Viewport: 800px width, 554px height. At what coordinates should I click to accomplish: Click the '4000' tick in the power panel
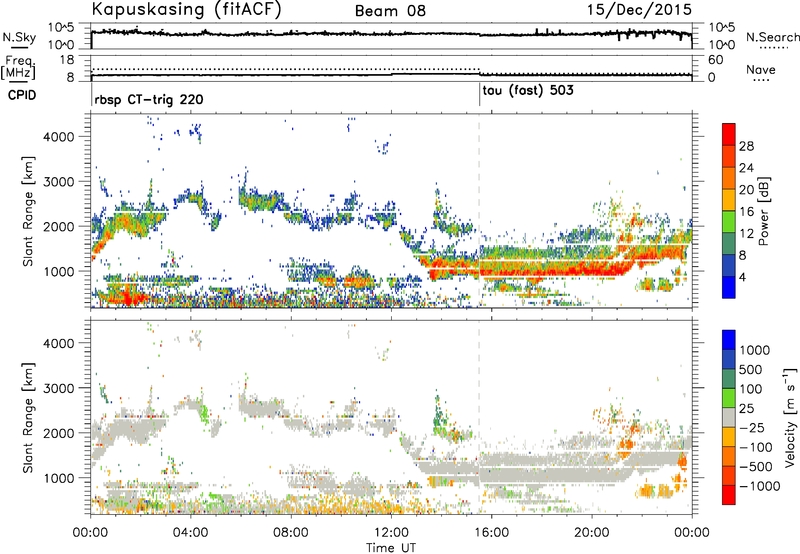[58, 137]
